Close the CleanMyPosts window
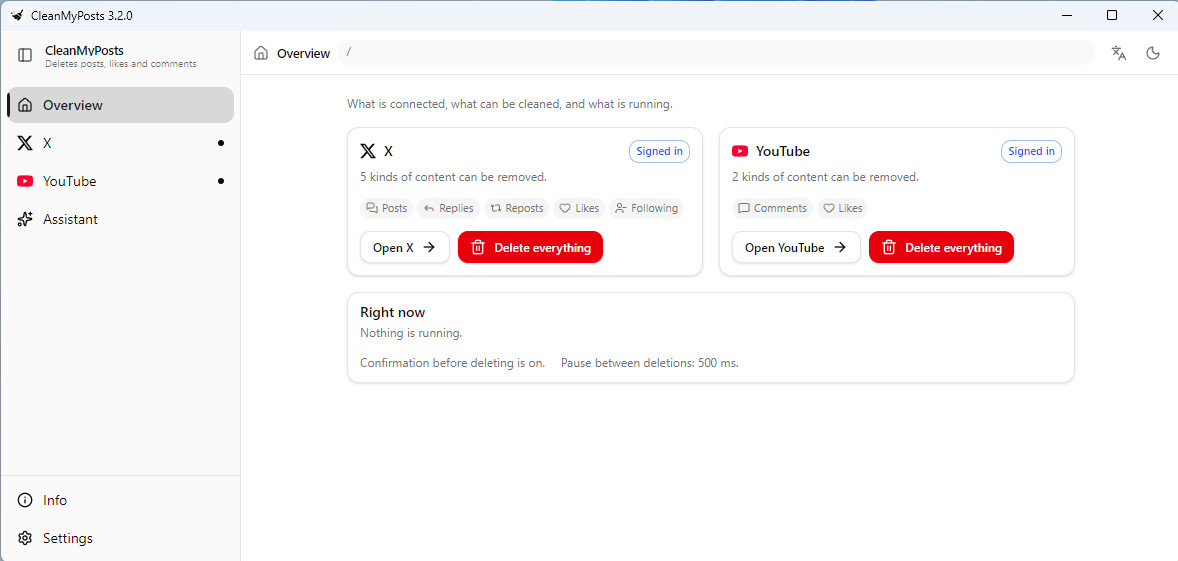This screenshot has height=561, width=1178. (1156, 15)
